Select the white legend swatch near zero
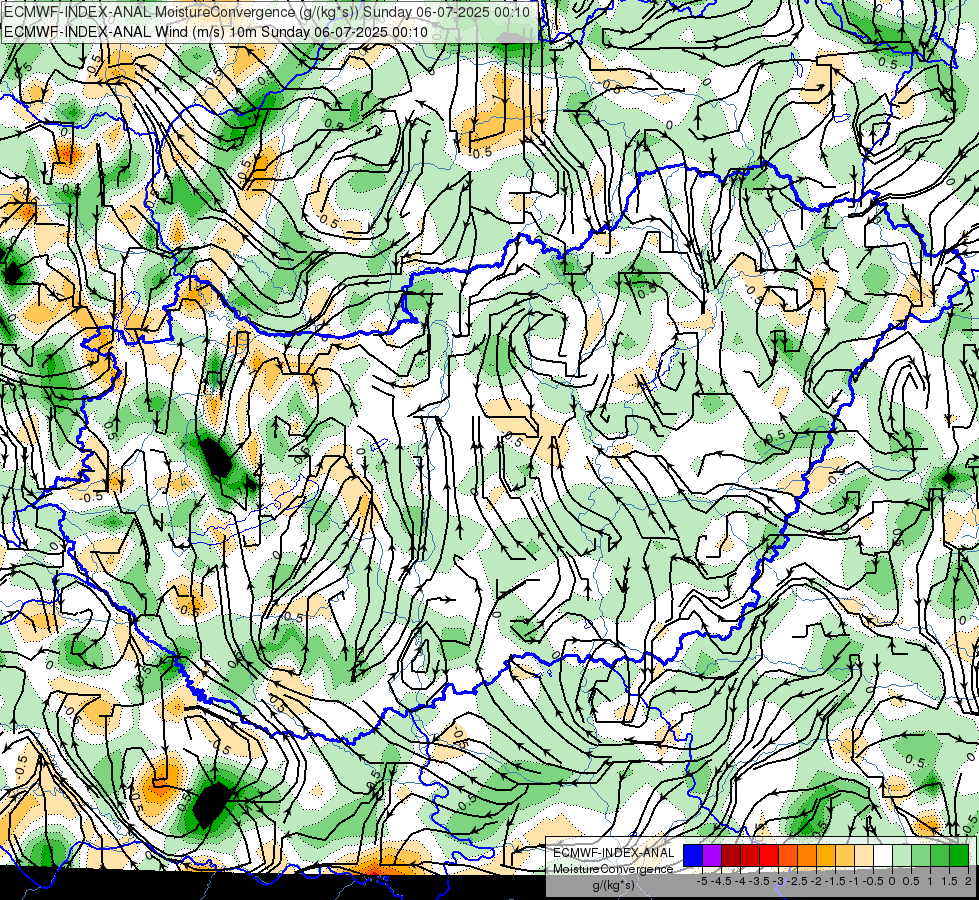 pyautogui.click(x=883, y=855)
